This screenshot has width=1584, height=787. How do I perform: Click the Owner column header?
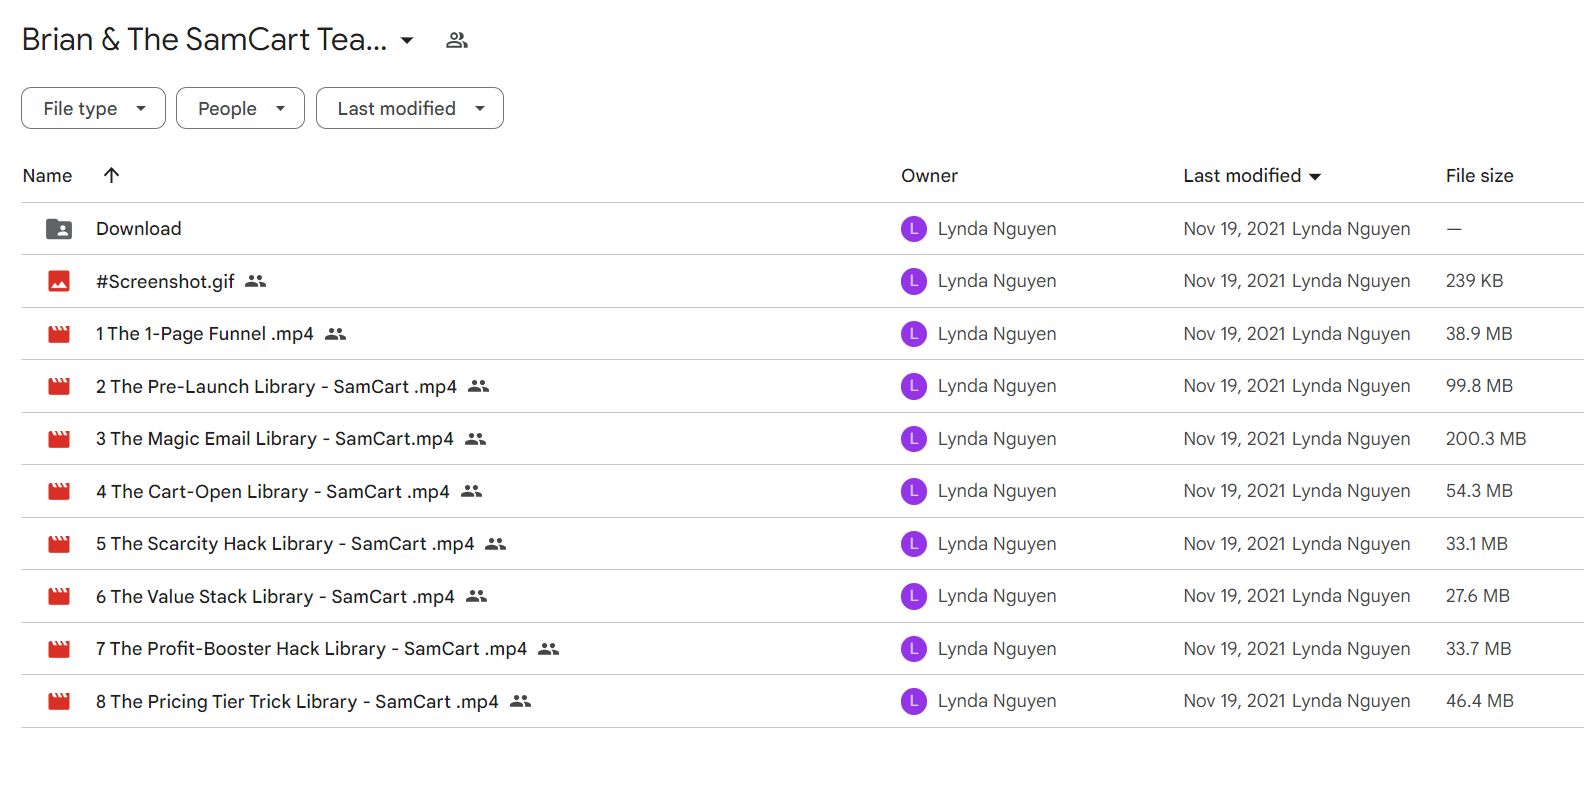point(929,176)
